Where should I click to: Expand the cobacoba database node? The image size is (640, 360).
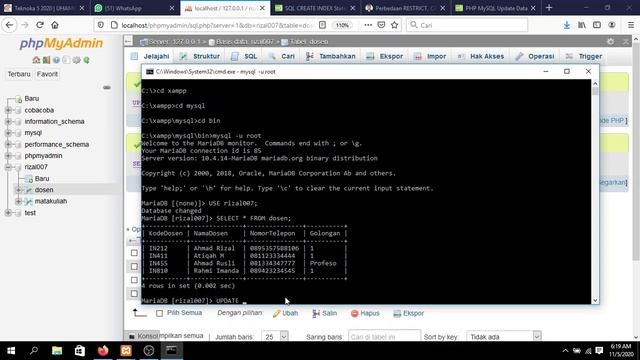tap(8, 110)
